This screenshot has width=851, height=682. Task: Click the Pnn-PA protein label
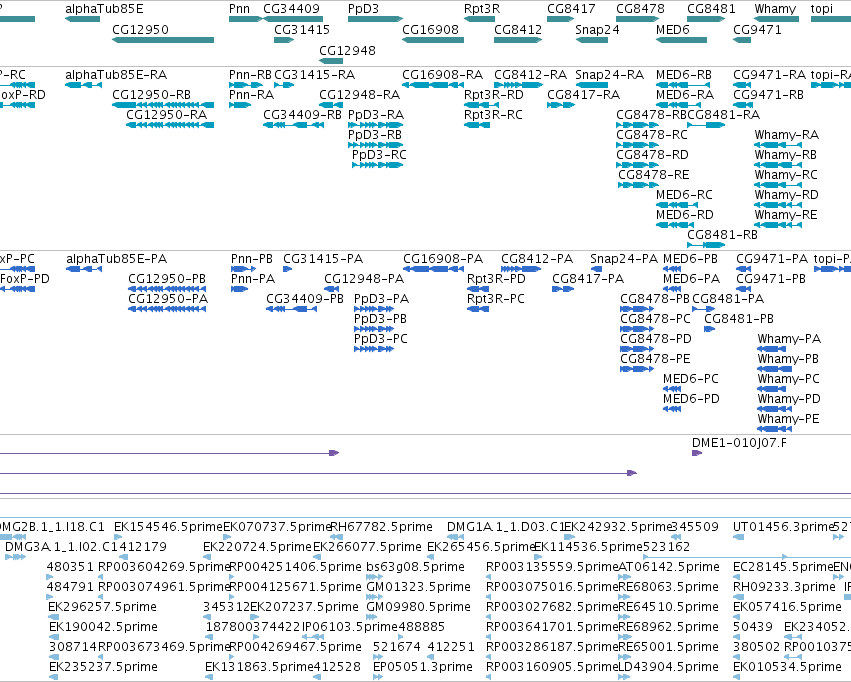pos(253,279)
